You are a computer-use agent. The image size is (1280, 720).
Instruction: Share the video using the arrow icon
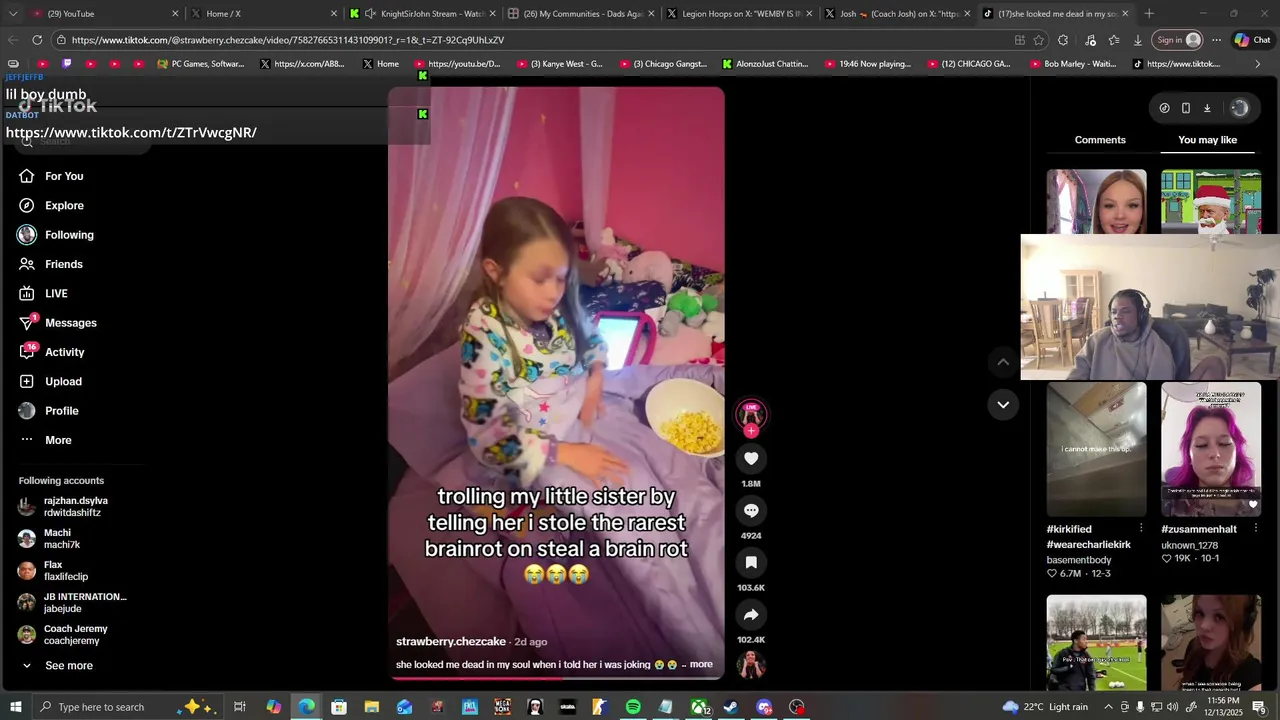[x=751, y=614]
